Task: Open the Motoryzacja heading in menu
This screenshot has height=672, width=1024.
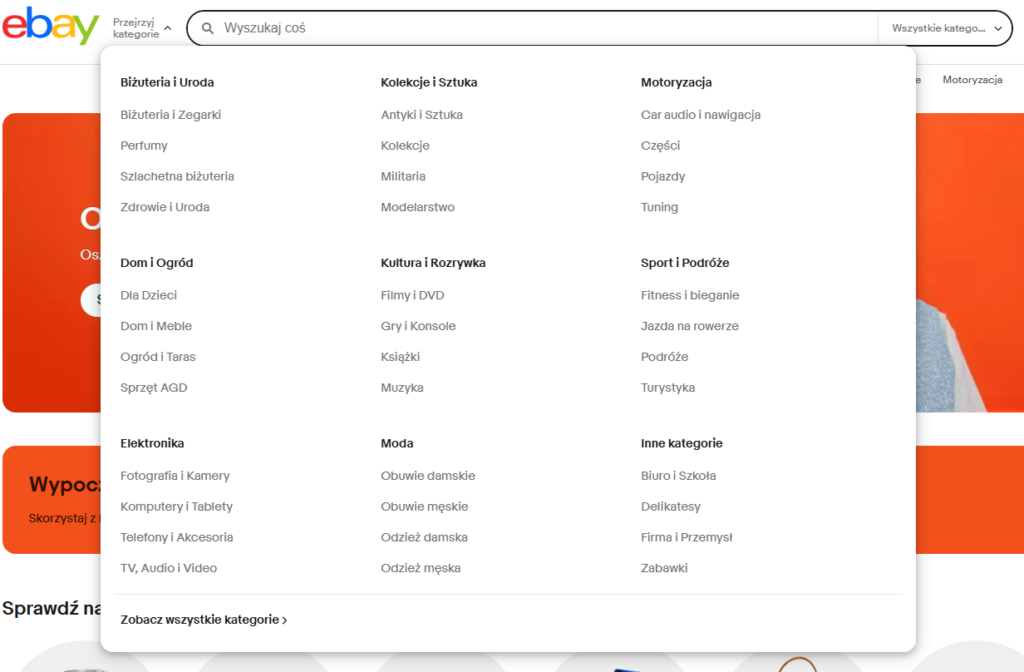Action: 676,83
